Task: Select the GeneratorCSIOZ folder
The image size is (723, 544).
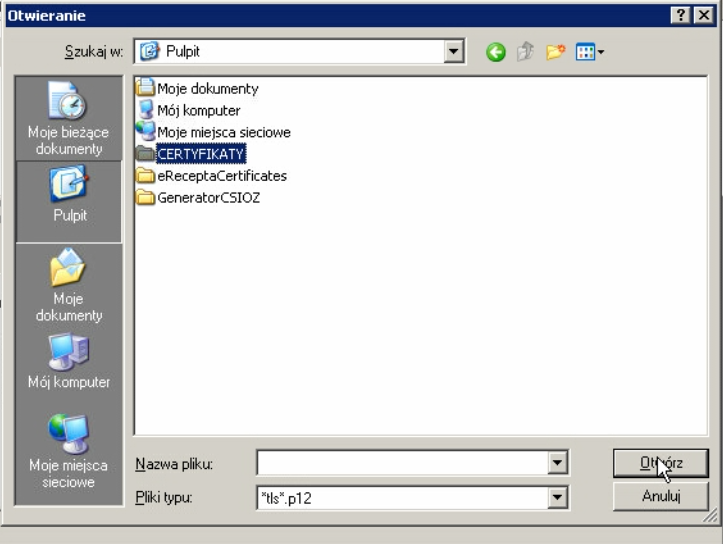Action: (207, 196)
